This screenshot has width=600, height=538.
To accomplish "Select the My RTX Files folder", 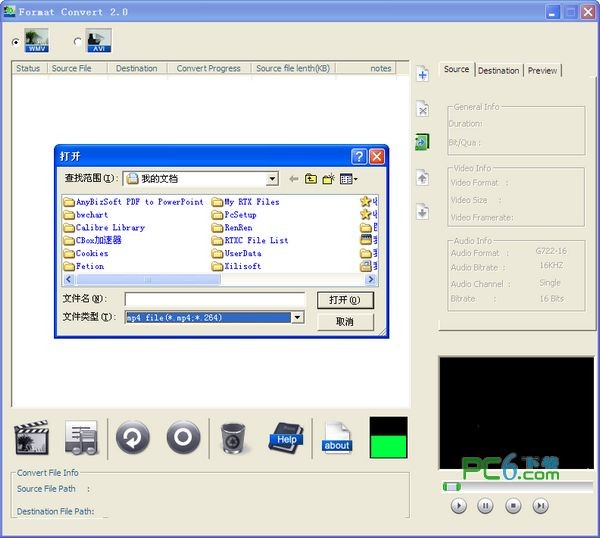I will pyautogui.click(x=246, y=202).
